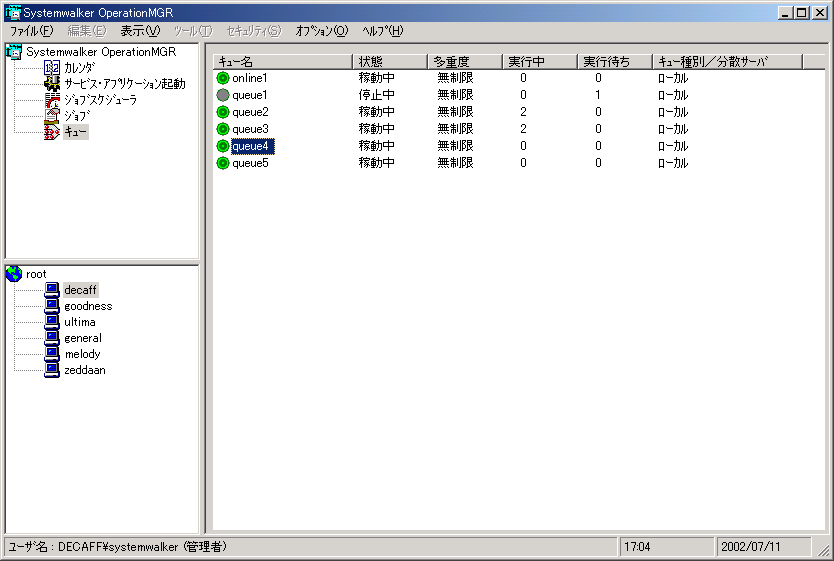Sort by the キュー名 column header
Viewport: 834px width, 561px height.
pos(282,62)
